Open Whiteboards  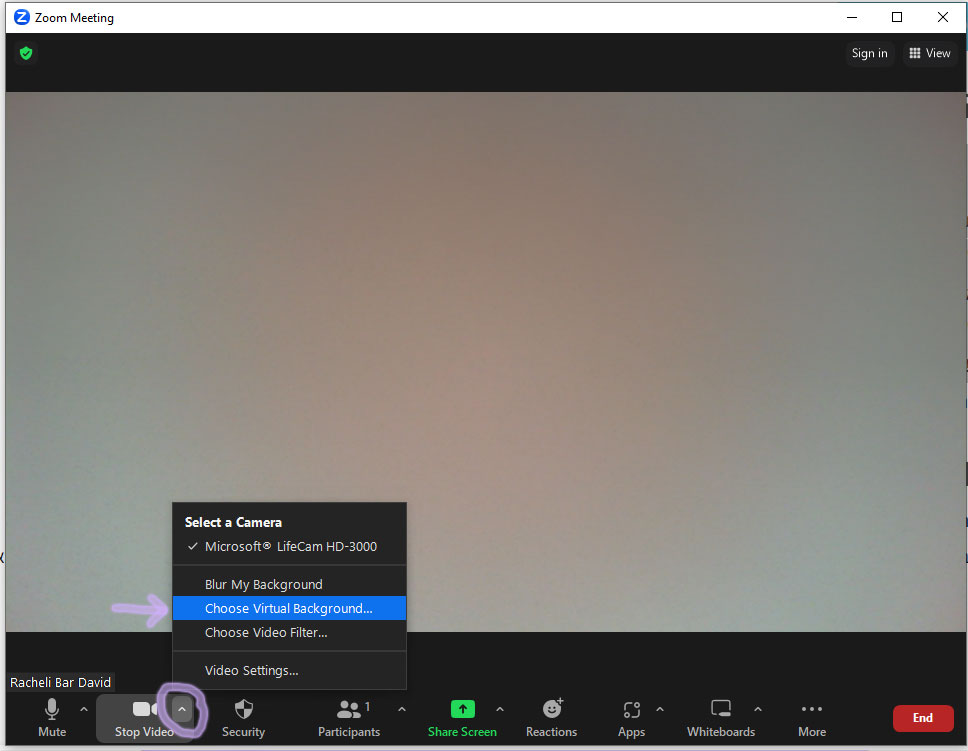click(x=721, y=718)
